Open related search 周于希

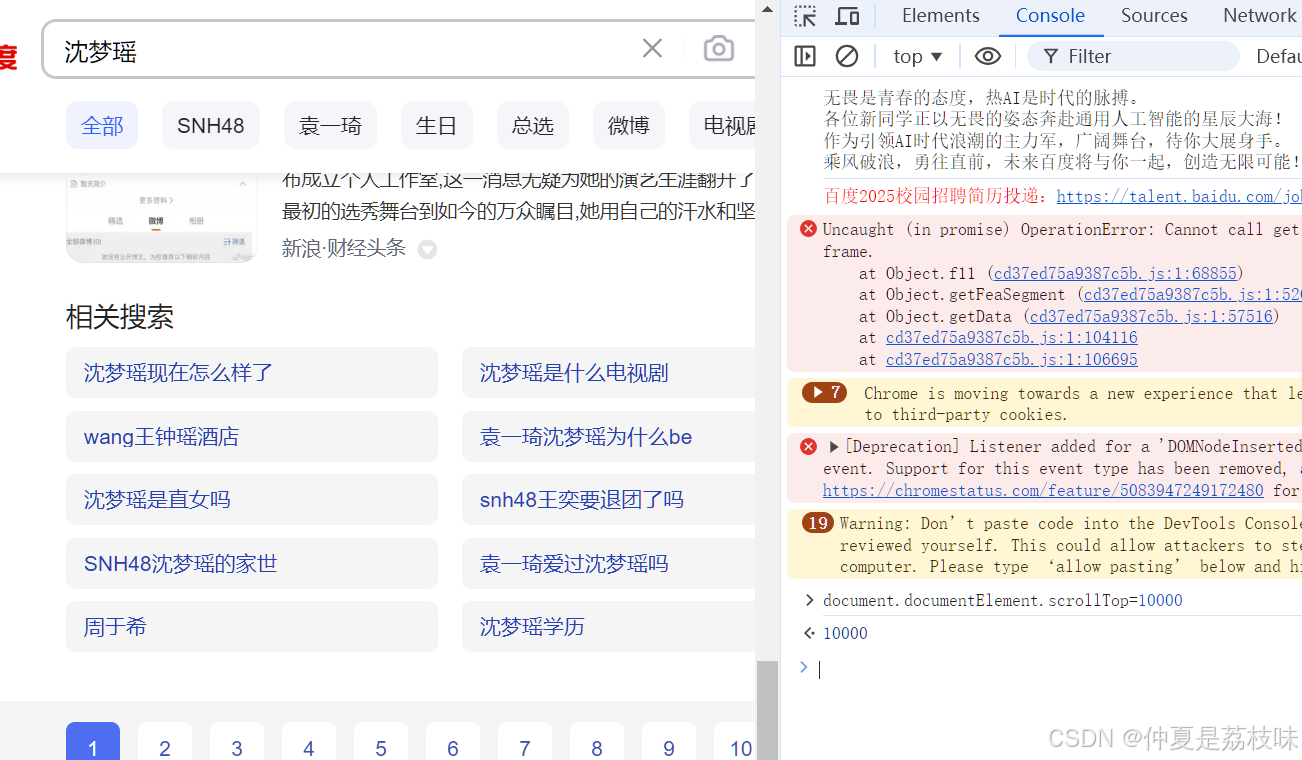point(252,627)
